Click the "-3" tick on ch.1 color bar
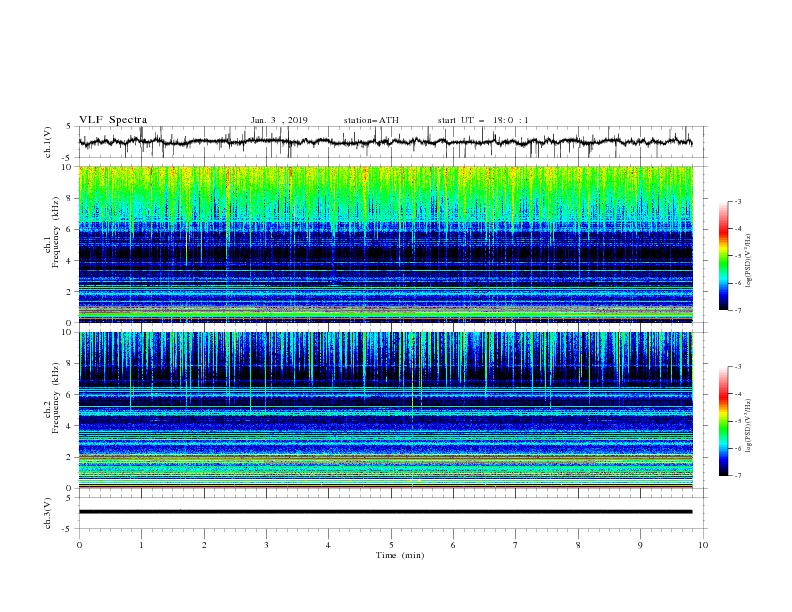This screenshot has height=612, width=792. coord(738,201)
